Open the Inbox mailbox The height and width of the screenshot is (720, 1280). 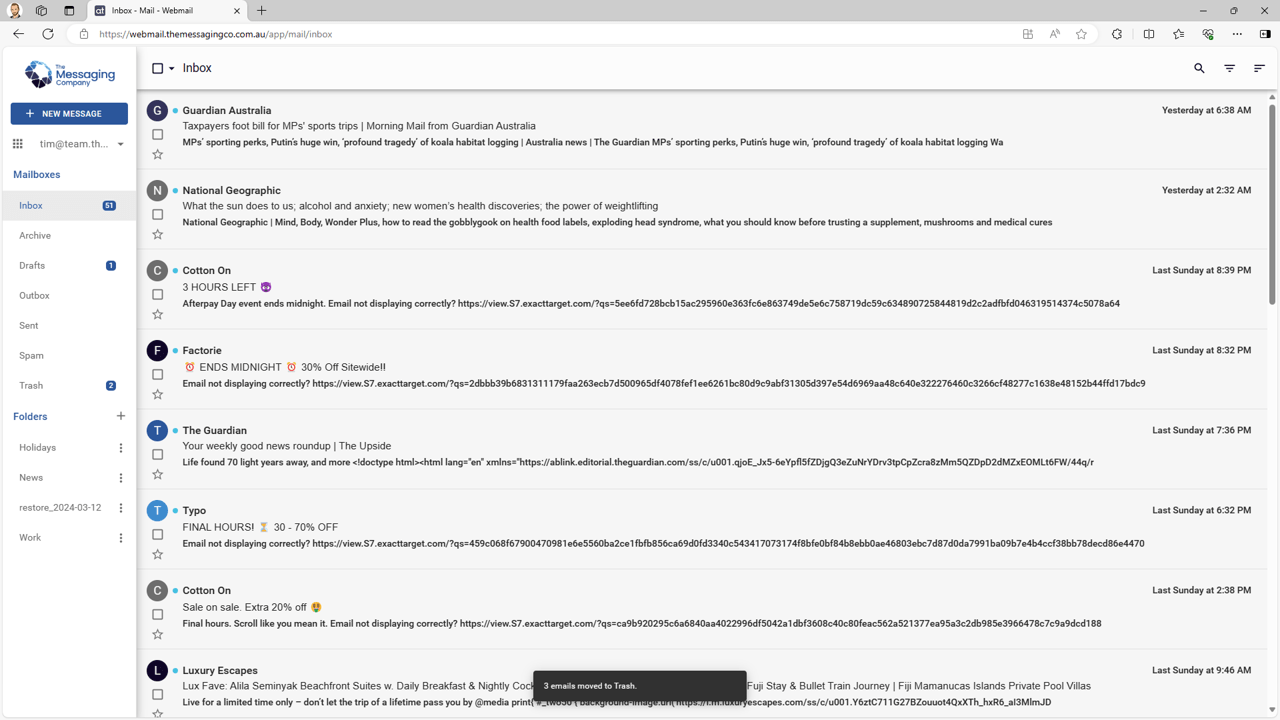click(68, 205)
